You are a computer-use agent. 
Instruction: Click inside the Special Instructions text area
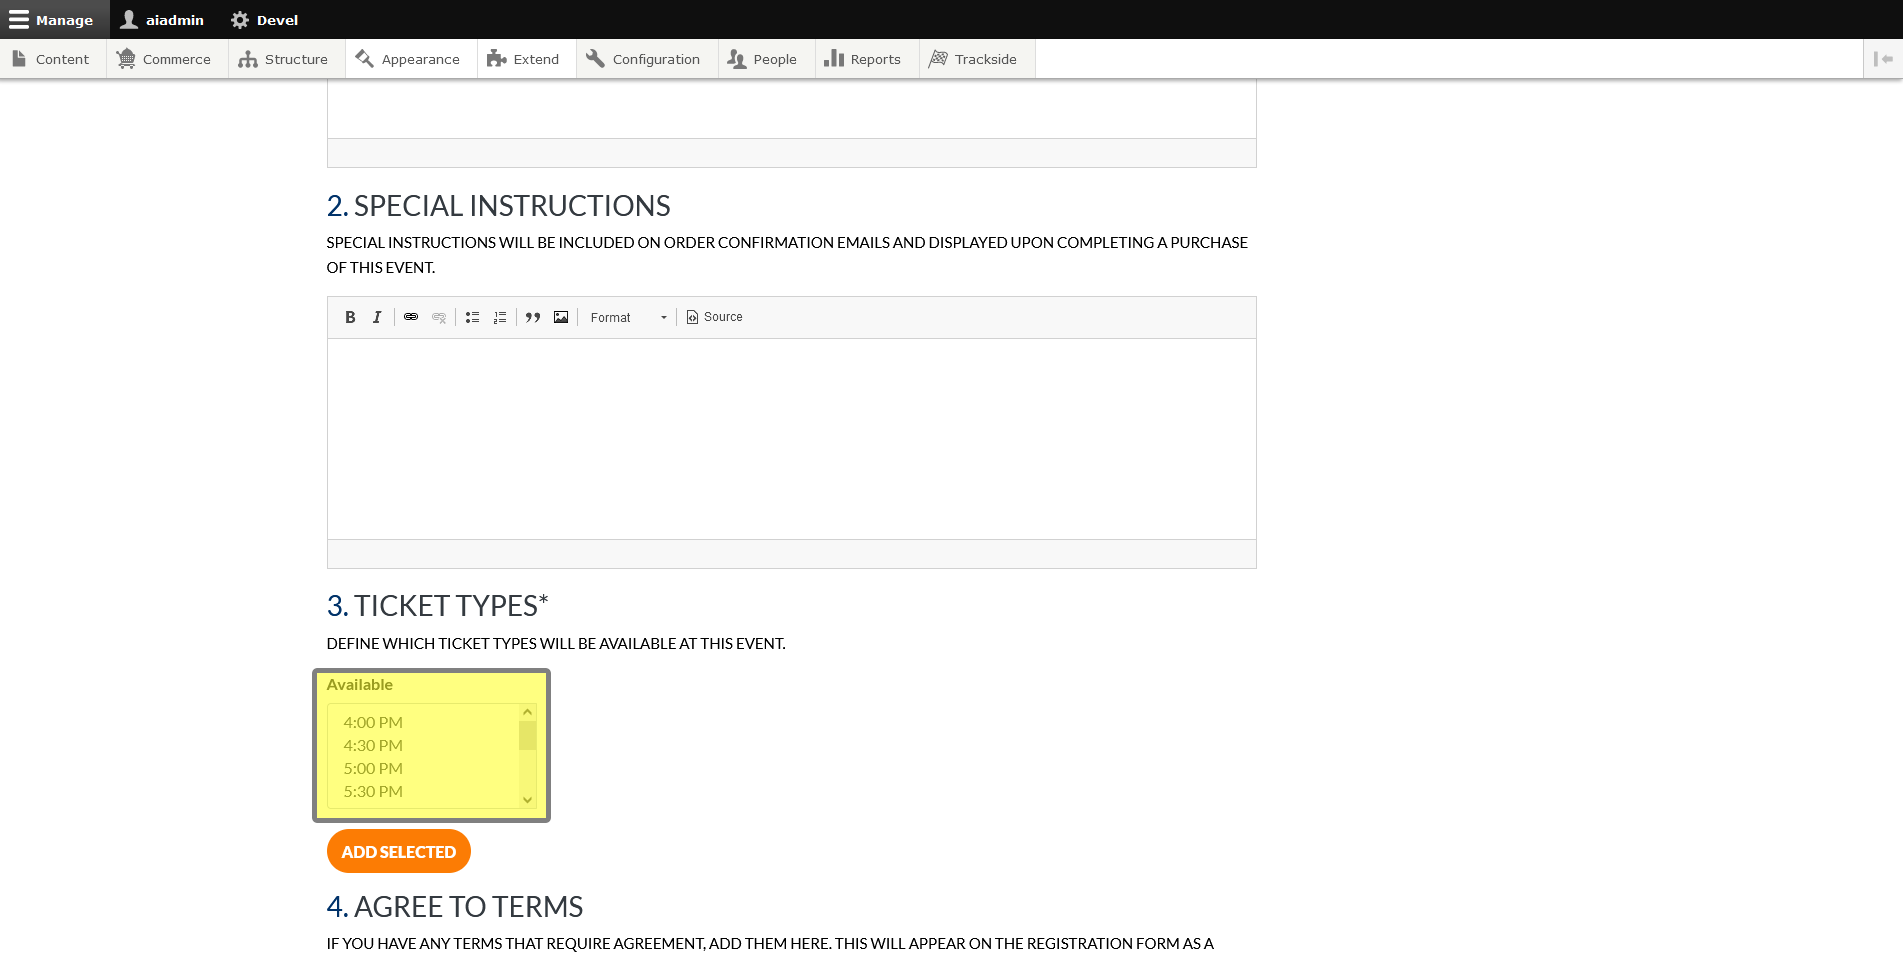coord(791,439)
